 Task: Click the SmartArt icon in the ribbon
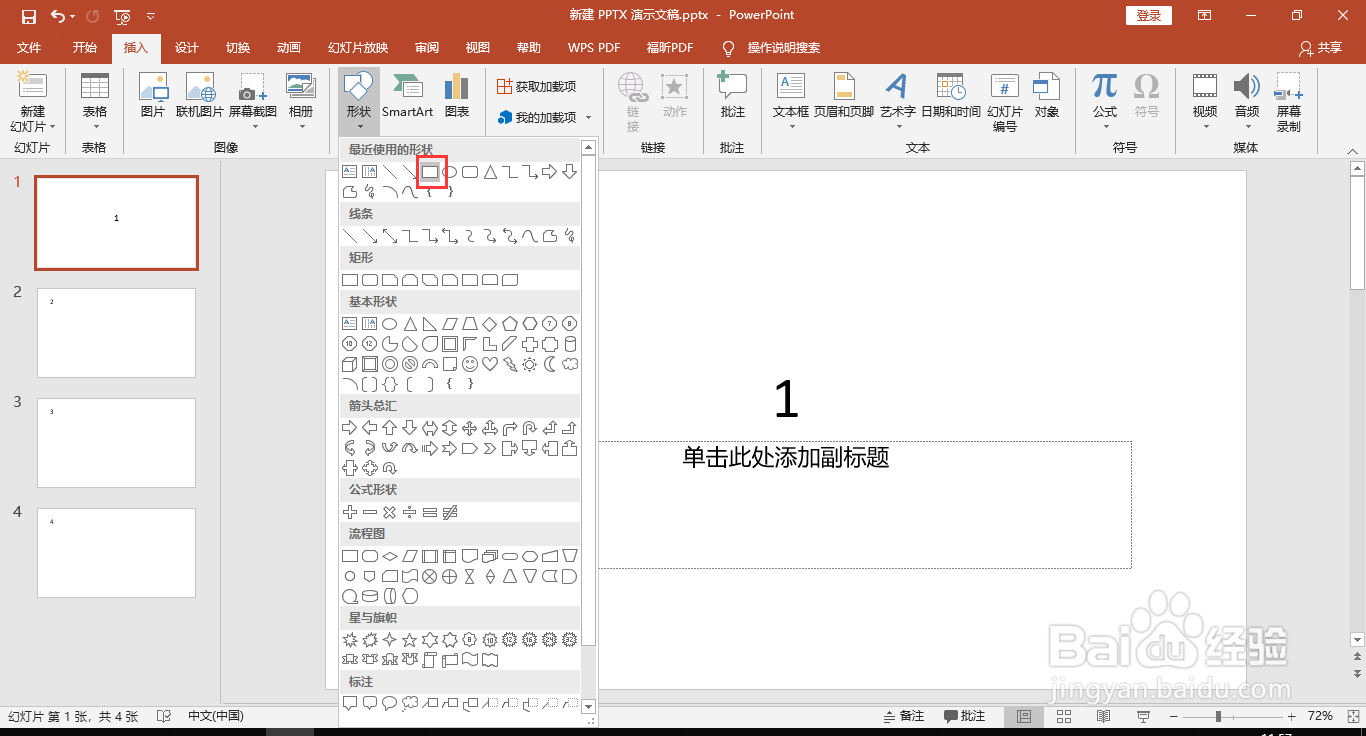[408, 96]
